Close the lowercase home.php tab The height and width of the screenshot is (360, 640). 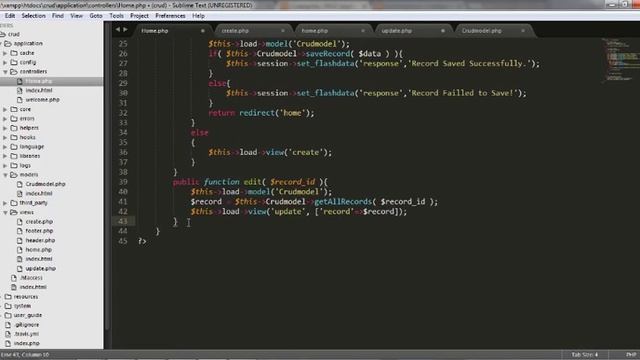(363, 31)
